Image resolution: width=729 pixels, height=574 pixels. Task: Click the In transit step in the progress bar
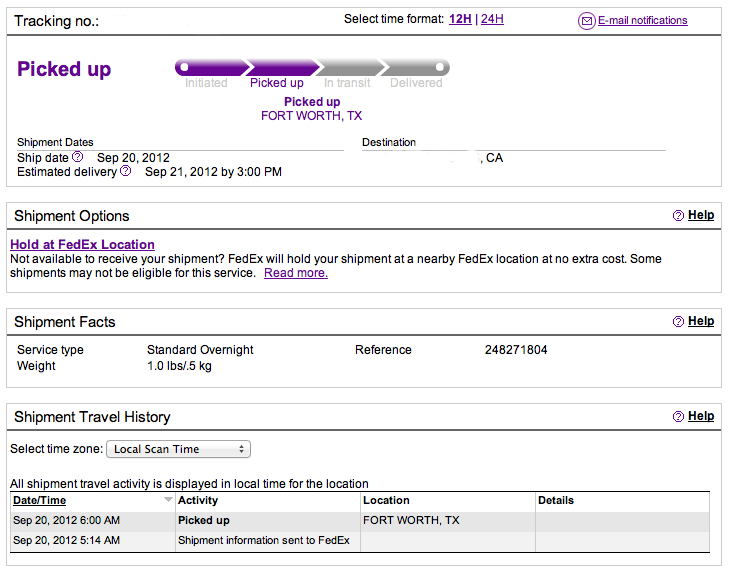[x=349, y=68]
